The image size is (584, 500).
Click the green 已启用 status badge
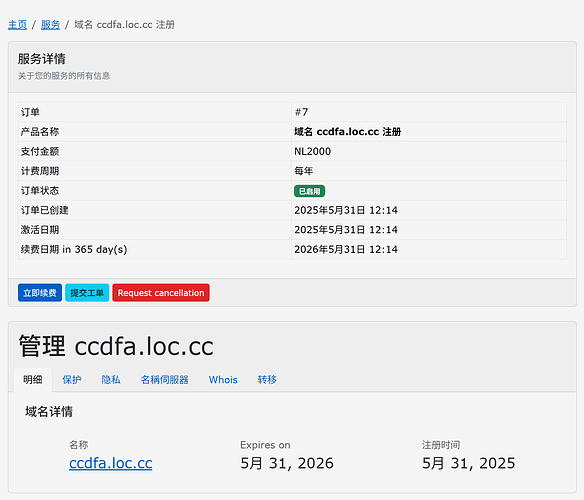pyautogui.click(x=310, y=191)
